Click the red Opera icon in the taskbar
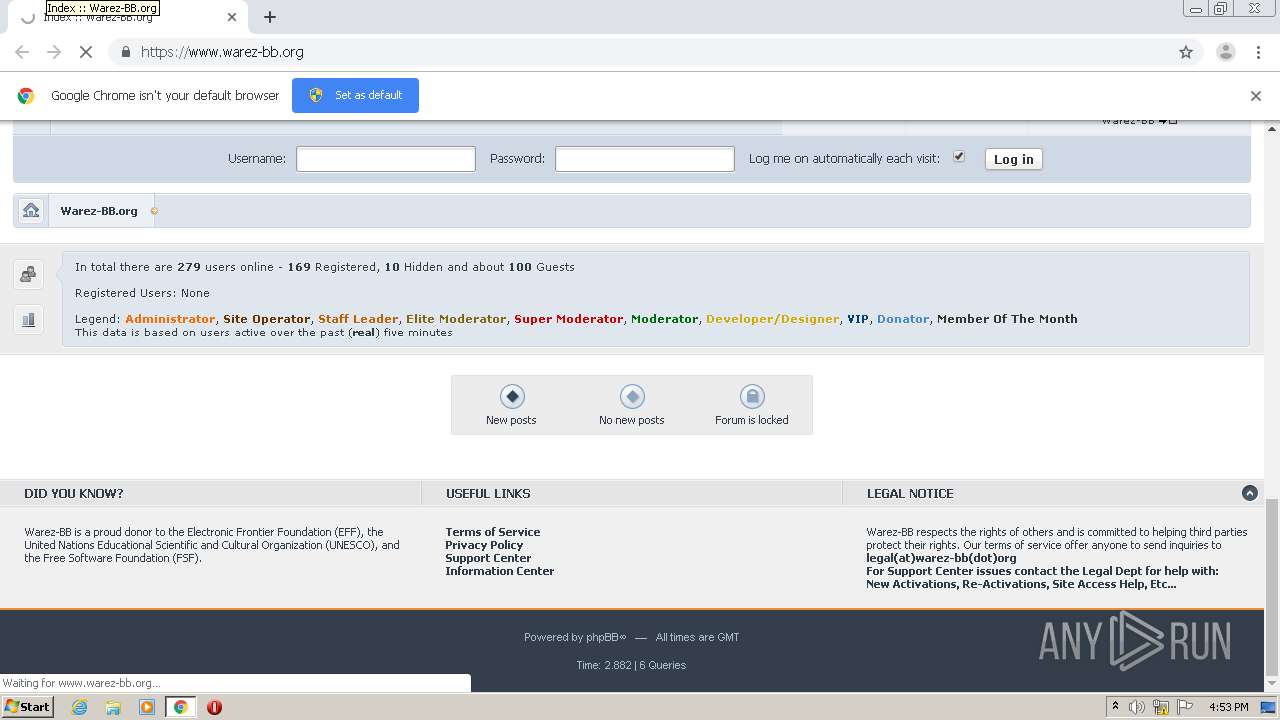 214,707
